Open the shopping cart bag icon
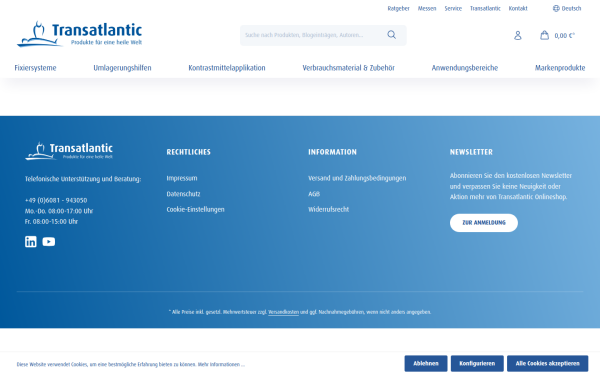This screenshot has width=600, height=375. 544,35
